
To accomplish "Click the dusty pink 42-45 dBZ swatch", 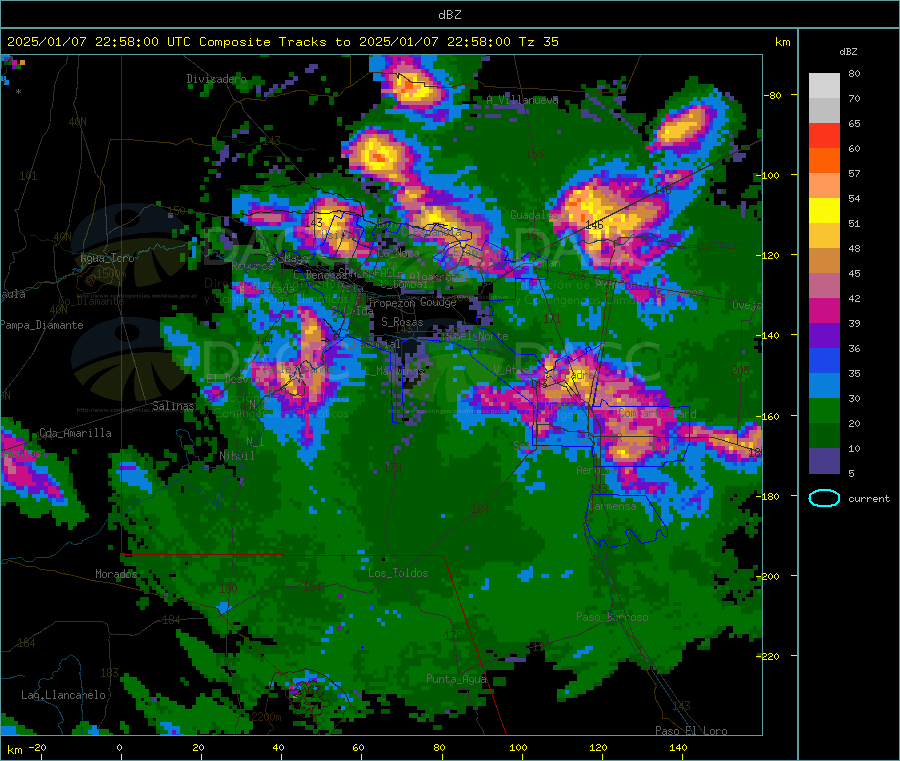I will point(824,286).
